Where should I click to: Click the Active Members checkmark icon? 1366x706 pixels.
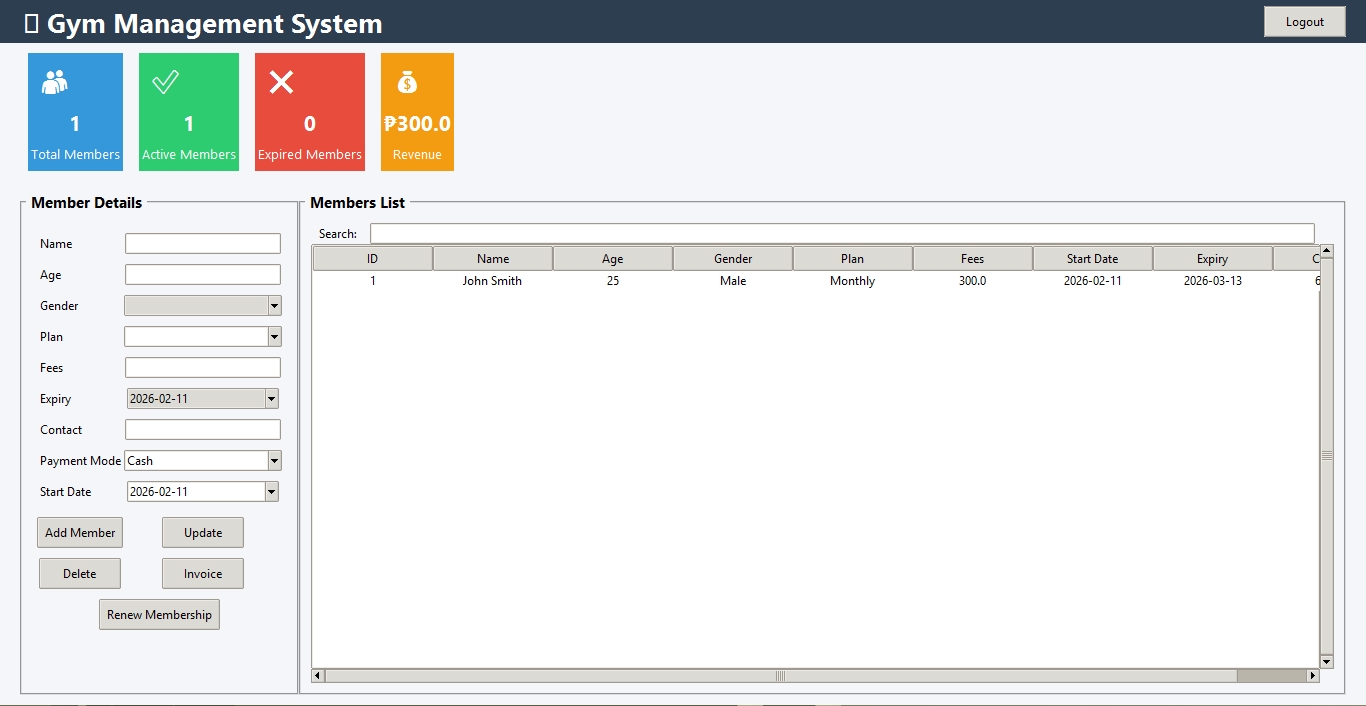165,82
